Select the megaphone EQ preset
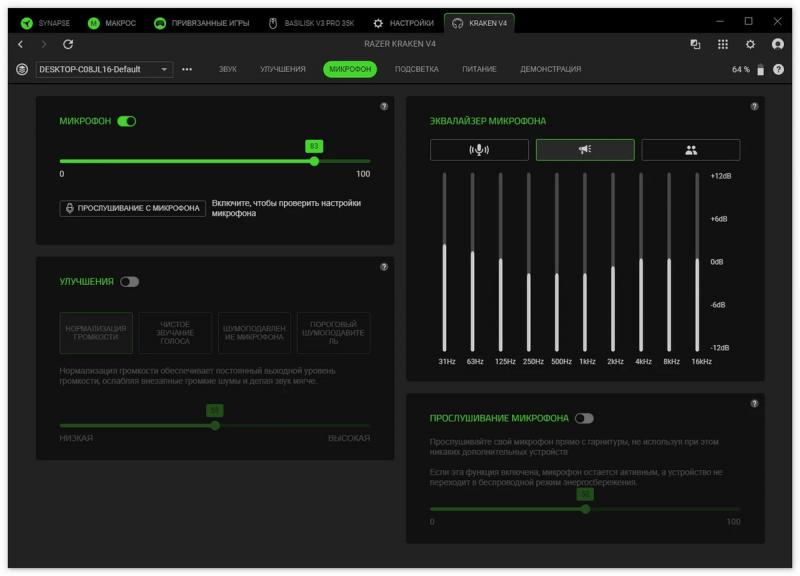The height and width of the screenshot is (576, 800). pos(585,150)
